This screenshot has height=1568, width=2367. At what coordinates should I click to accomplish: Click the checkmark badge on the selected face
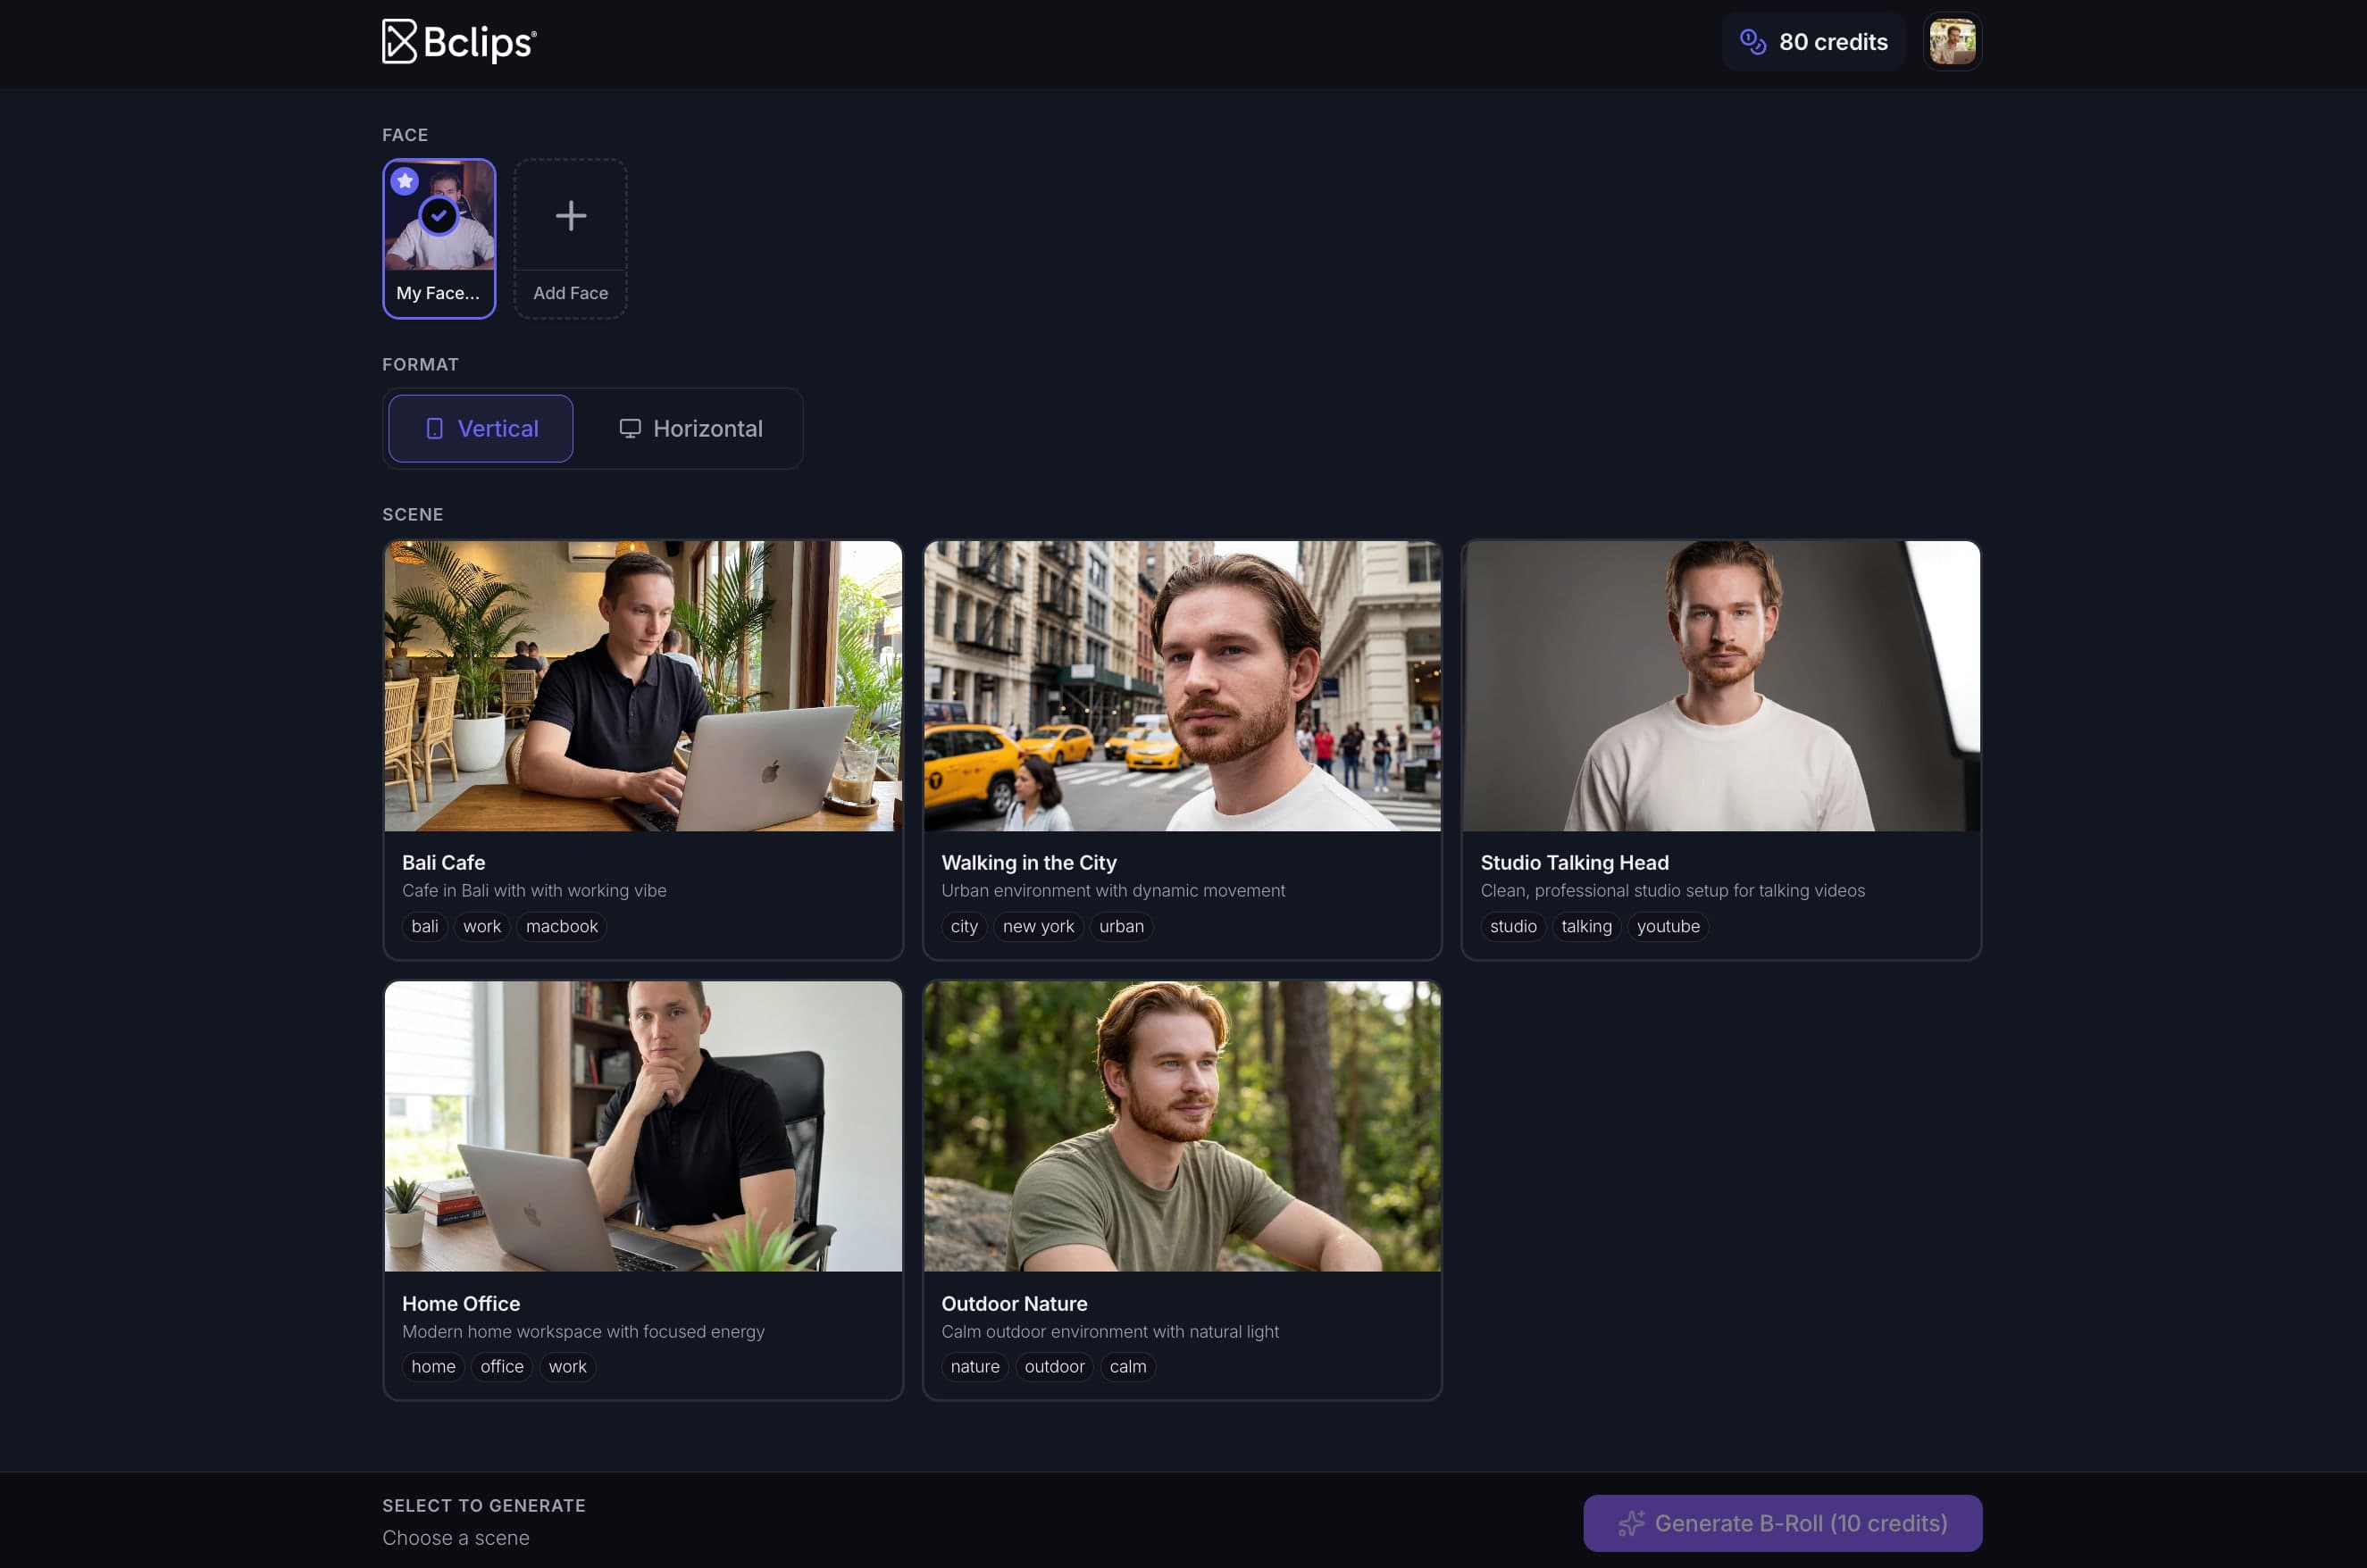438,214
